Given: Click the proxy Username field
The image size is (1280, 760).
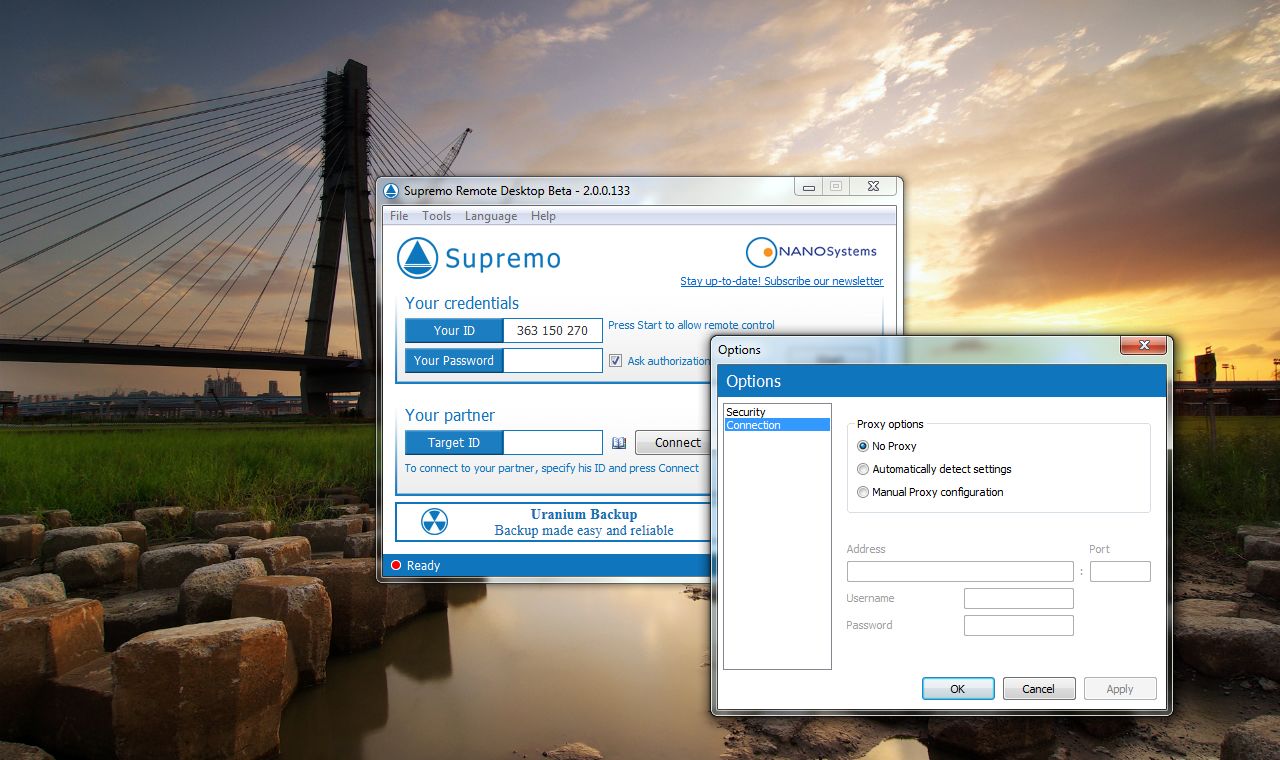Looking at the screenshot, I should [x=1019, y=599].
